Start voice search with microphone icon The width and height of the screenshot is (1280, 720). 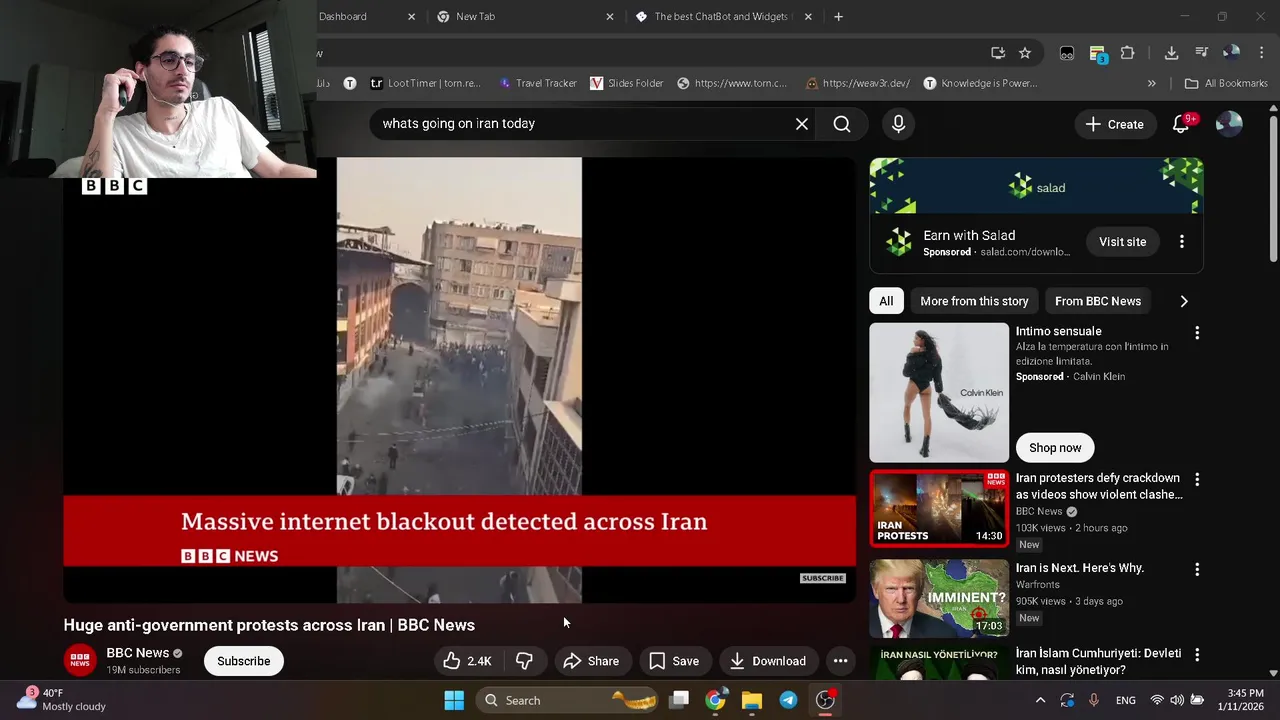click(898, 124)
